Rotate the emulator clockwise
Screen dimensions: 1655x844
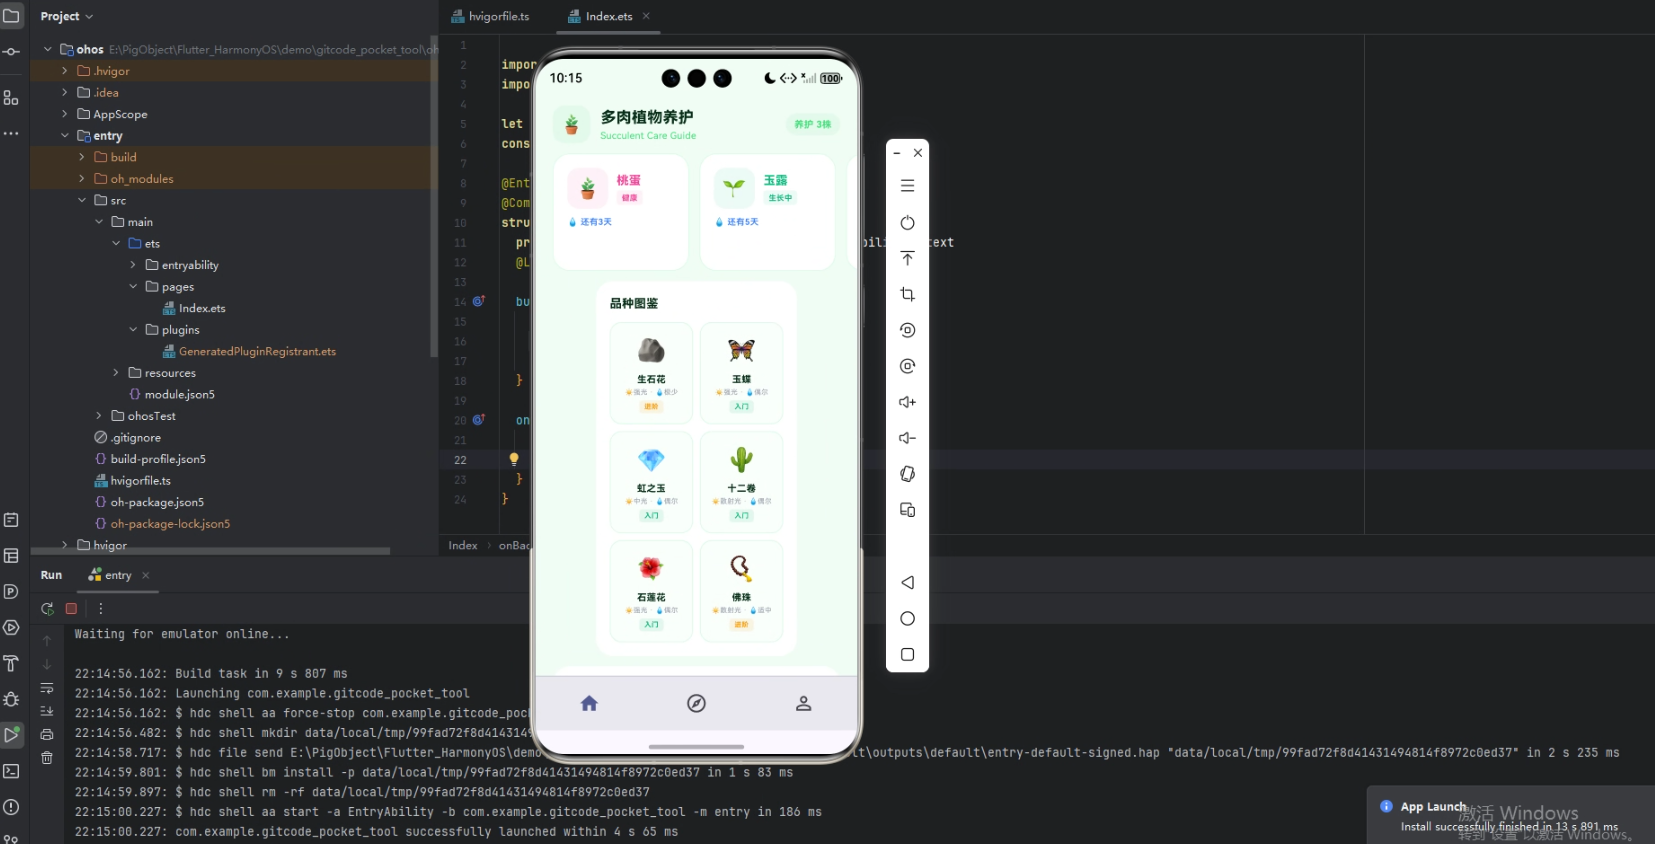click(907, 366)
